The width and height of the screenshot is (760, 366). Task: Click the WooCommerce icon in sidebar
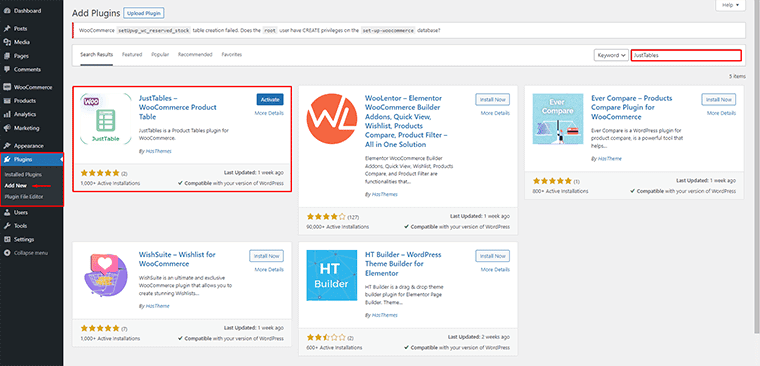click(x=7, y=87)
